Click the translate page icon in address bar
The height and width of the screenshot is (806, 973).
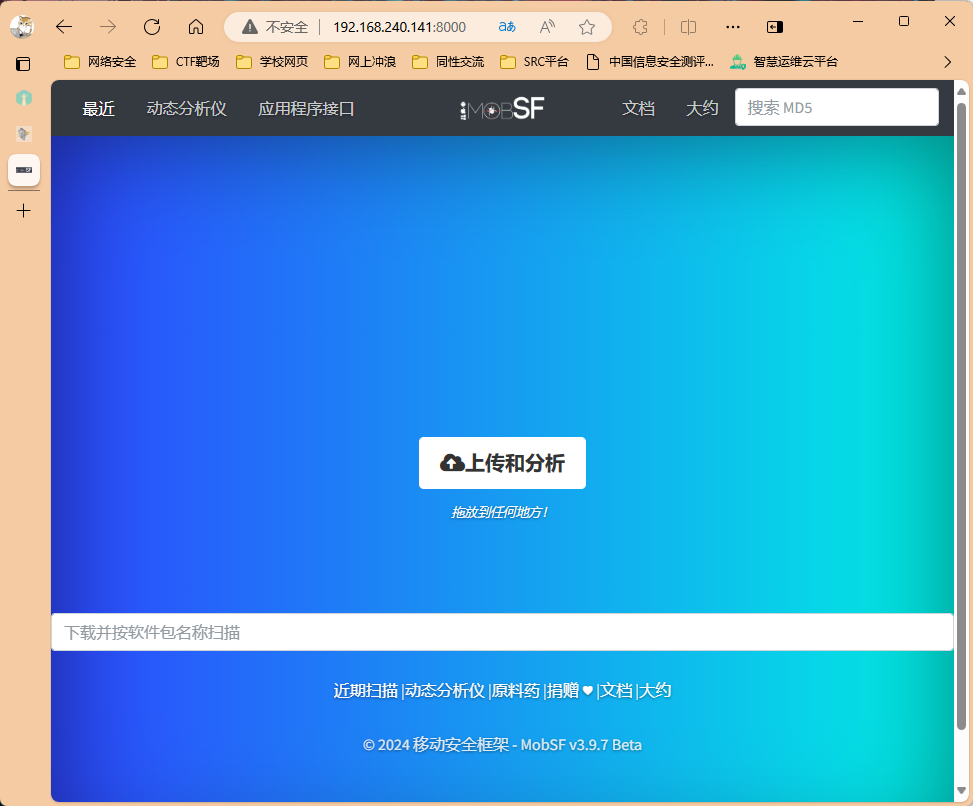[x=507, y=27]
